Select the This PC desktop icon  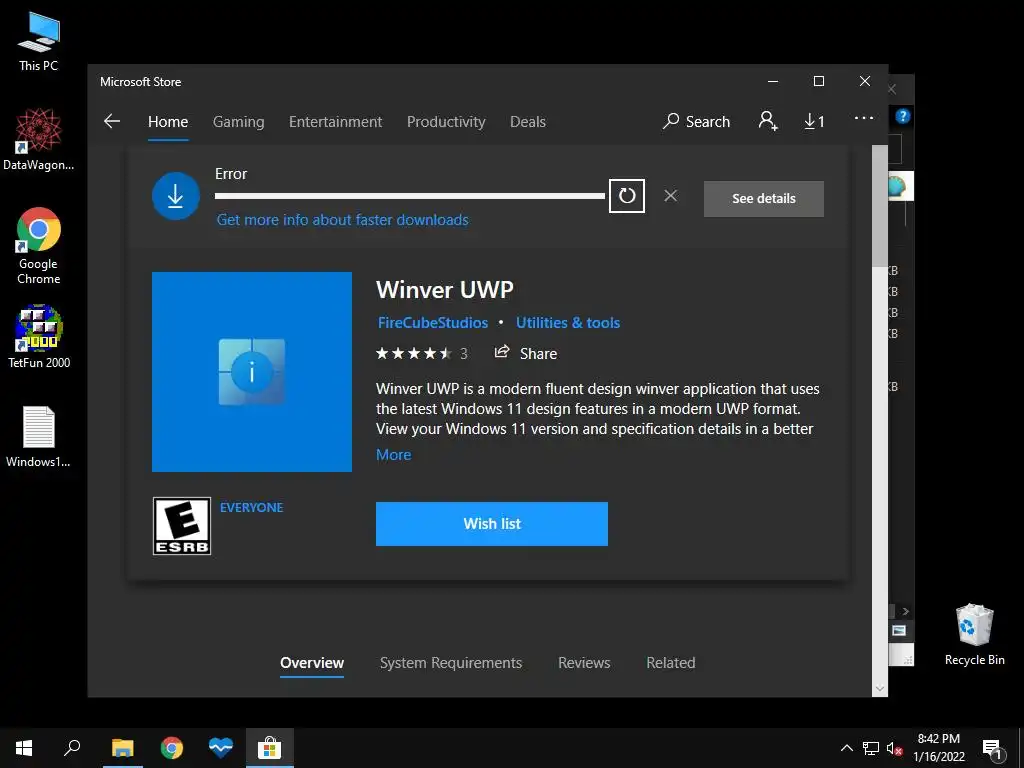pyautogui.click(x=39, y=41)
